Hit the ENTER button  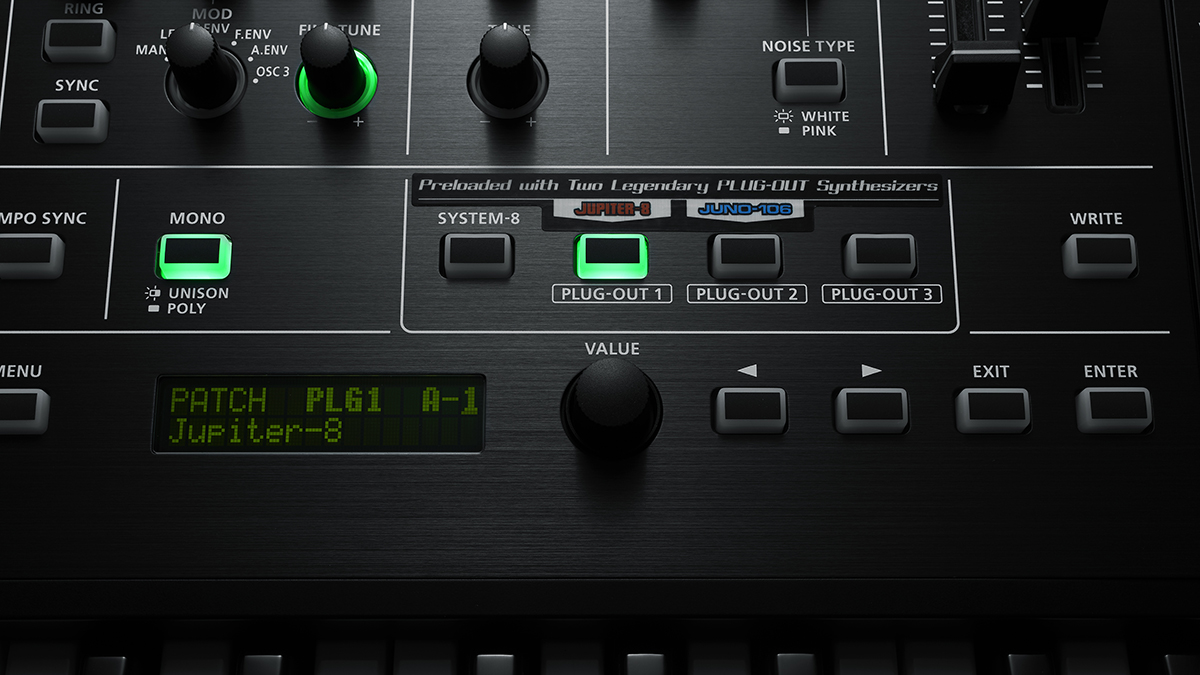pos(1114,409)
